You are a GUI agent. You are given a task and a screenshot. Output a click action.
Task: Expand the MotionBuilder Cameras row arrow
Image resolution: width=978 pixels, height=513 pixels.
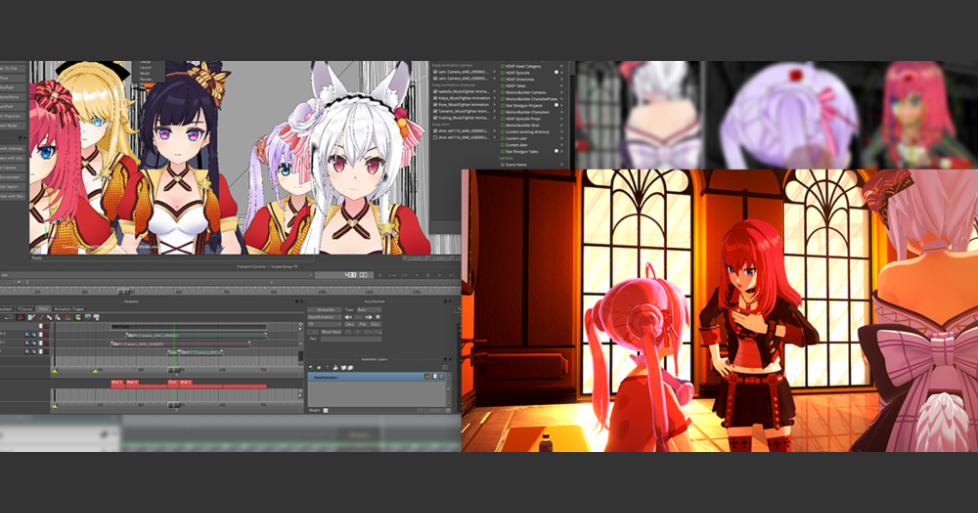coord(561,92)
